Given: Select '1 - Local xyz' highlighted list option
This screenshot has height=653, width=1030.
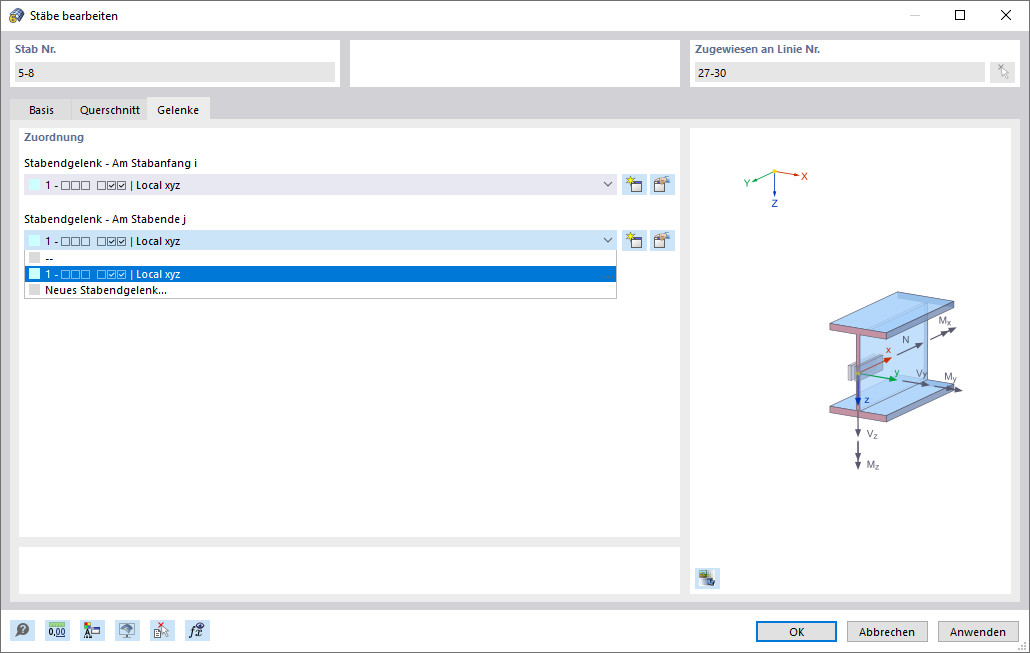Looking at the screenshot, I should (321, 274).
